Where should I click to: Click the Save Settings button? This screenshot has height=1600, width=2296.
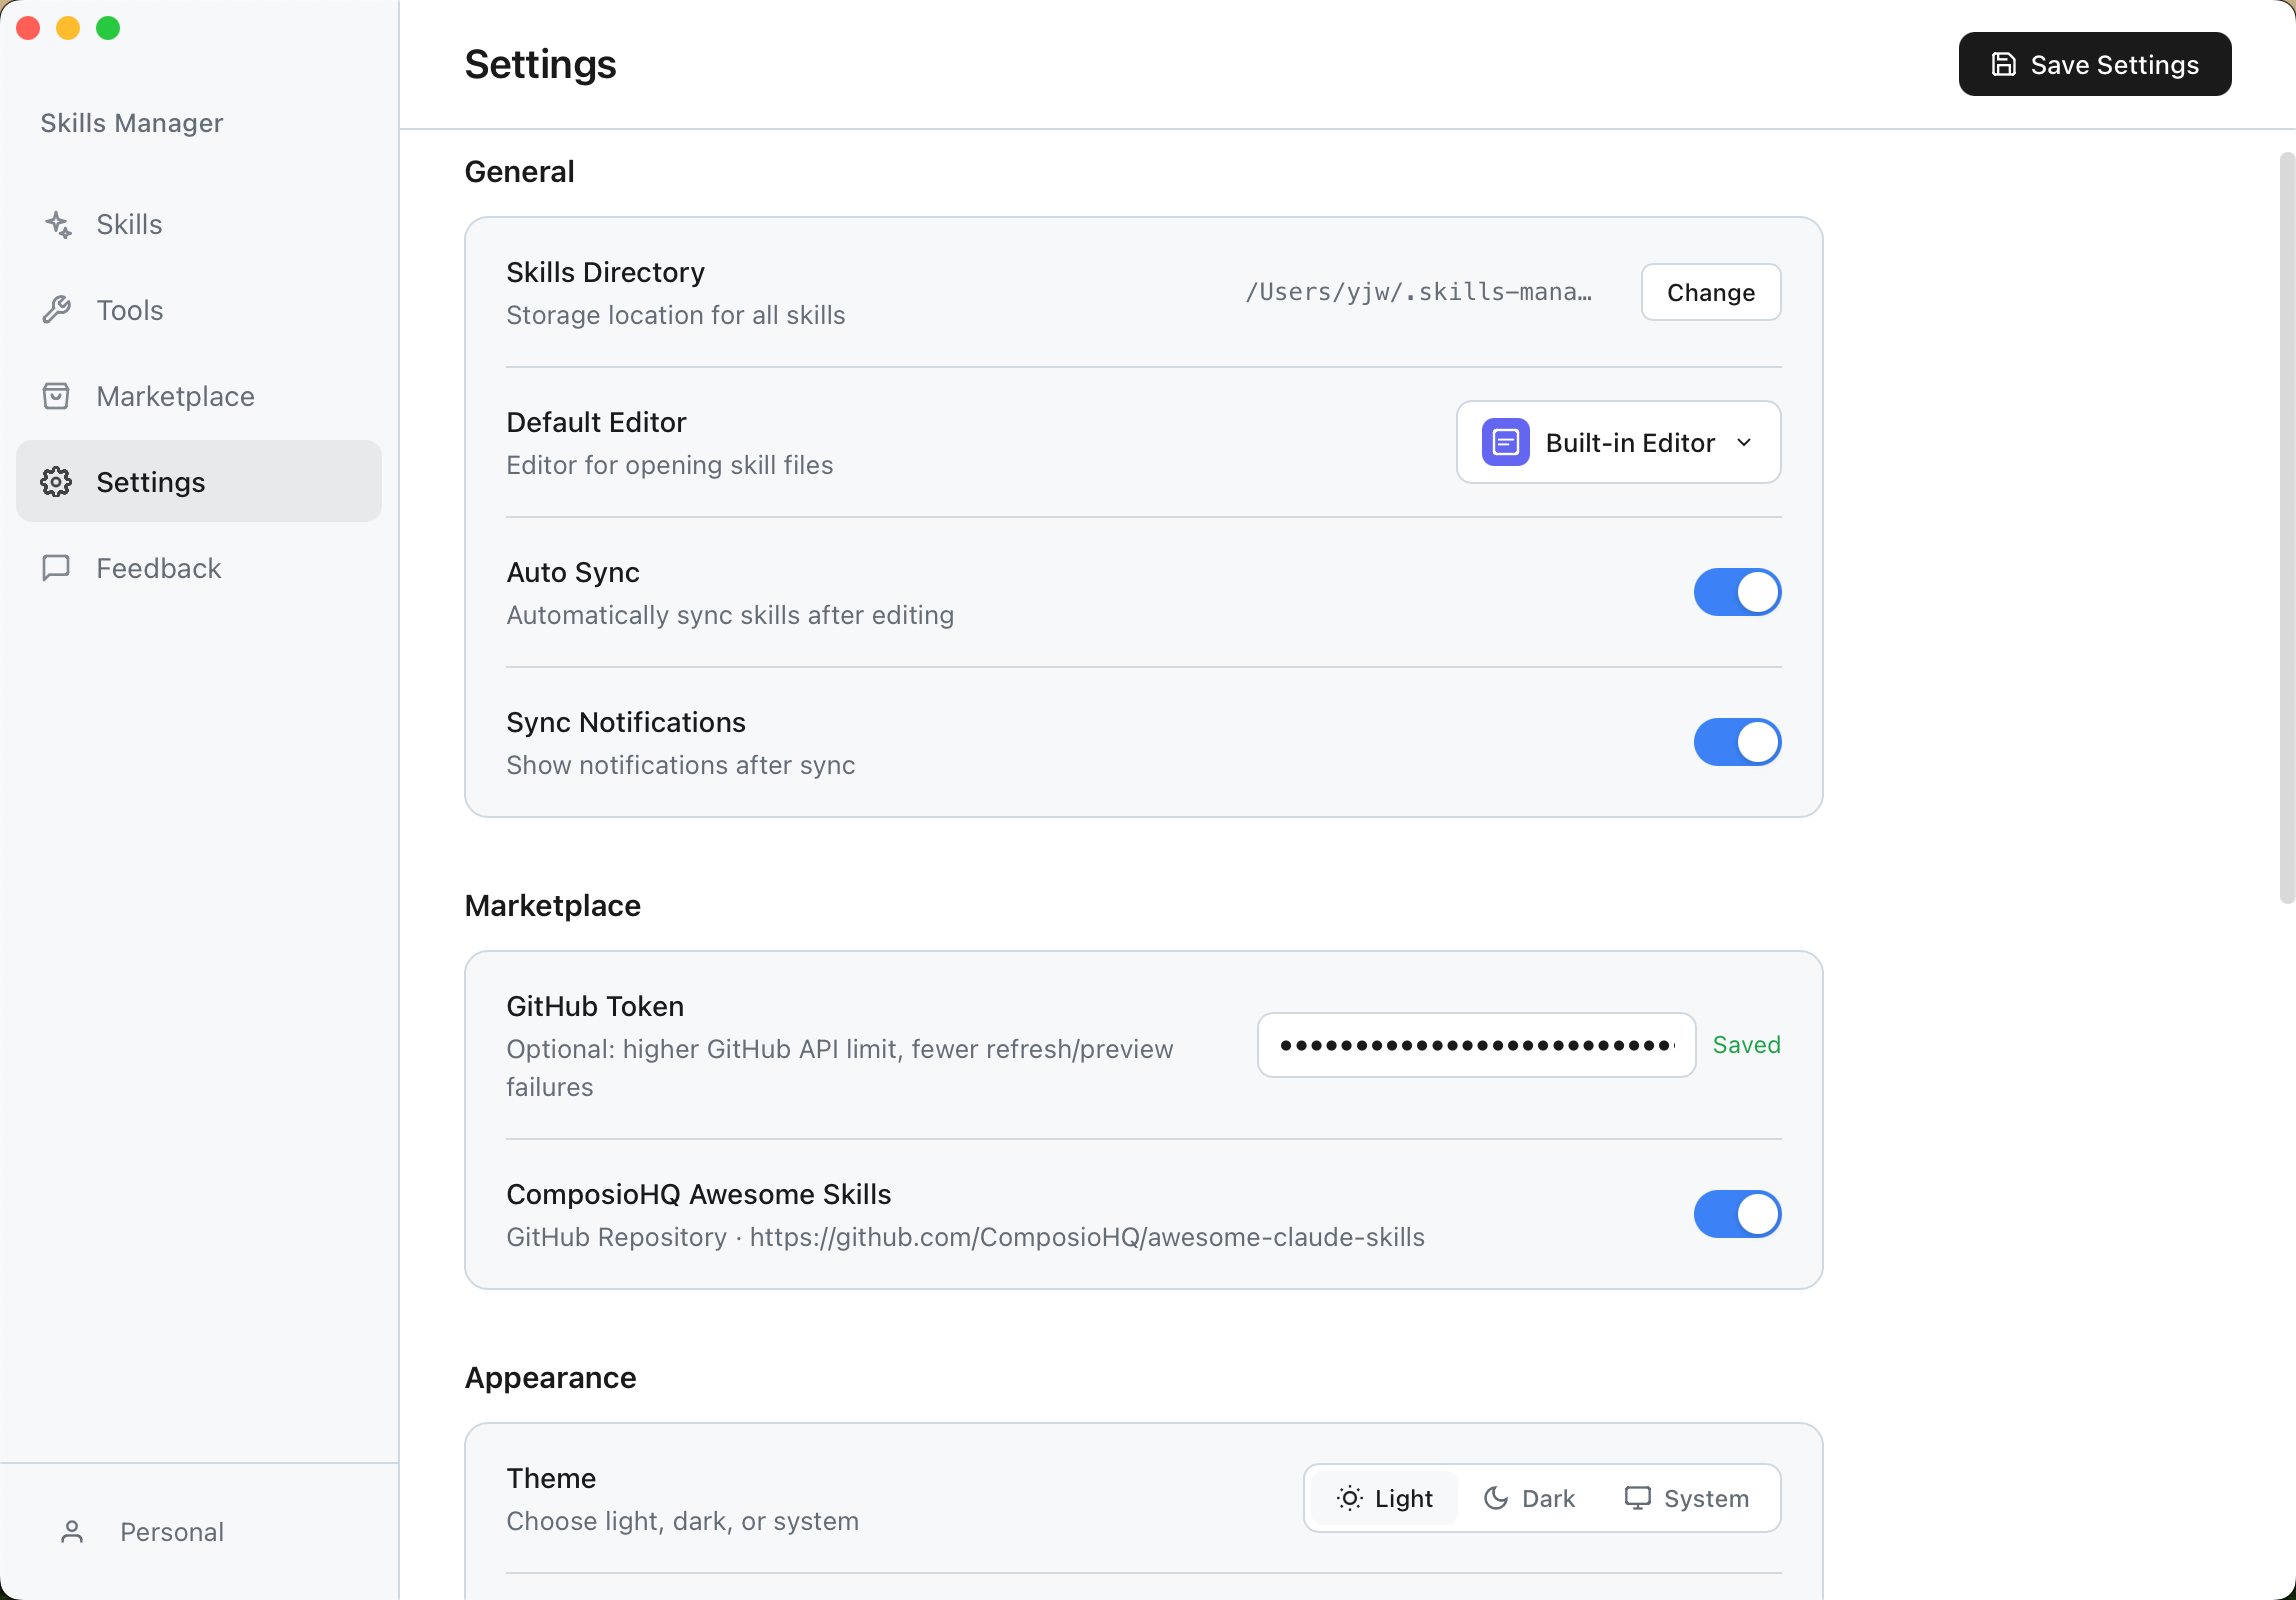tap(2094, 65)
